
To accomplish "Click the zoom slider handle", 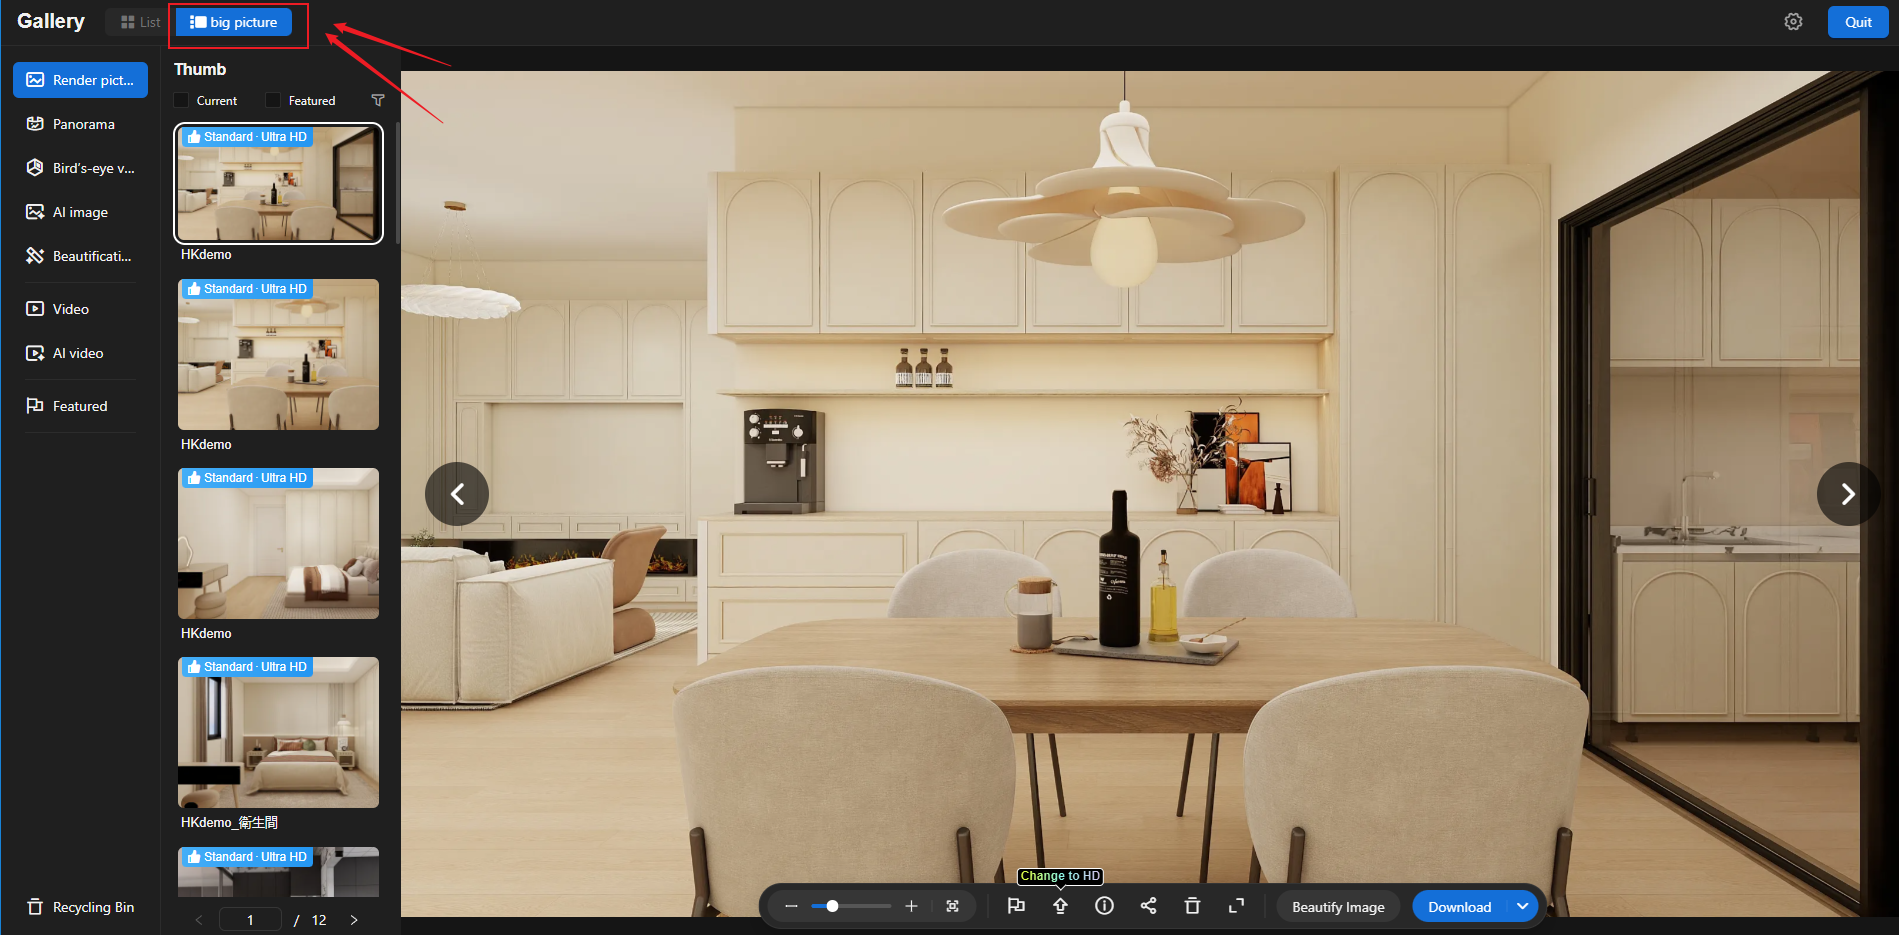I will point(832,906).
